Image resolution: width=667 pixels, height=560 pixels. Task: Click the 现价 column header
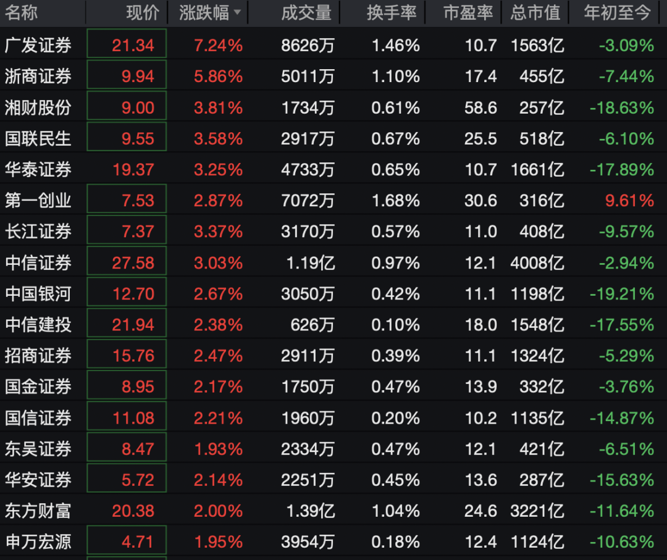[141, 13]
